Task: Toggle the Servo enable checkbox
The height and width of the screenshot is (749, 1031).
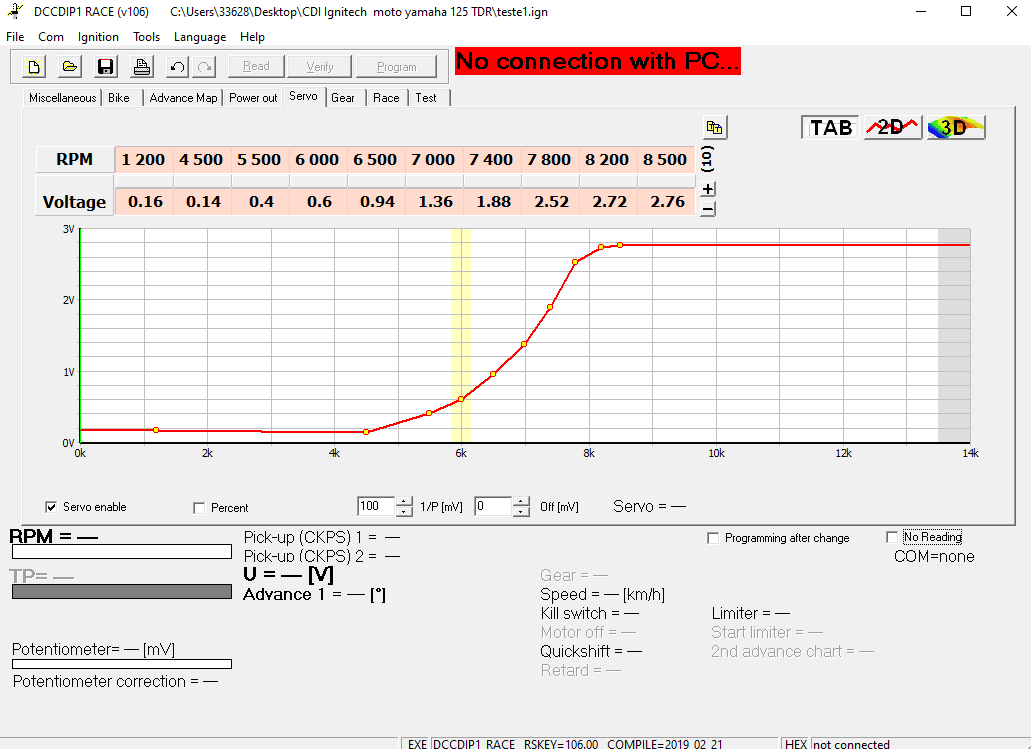Action: pyautogui.click(x=51, y=507)
